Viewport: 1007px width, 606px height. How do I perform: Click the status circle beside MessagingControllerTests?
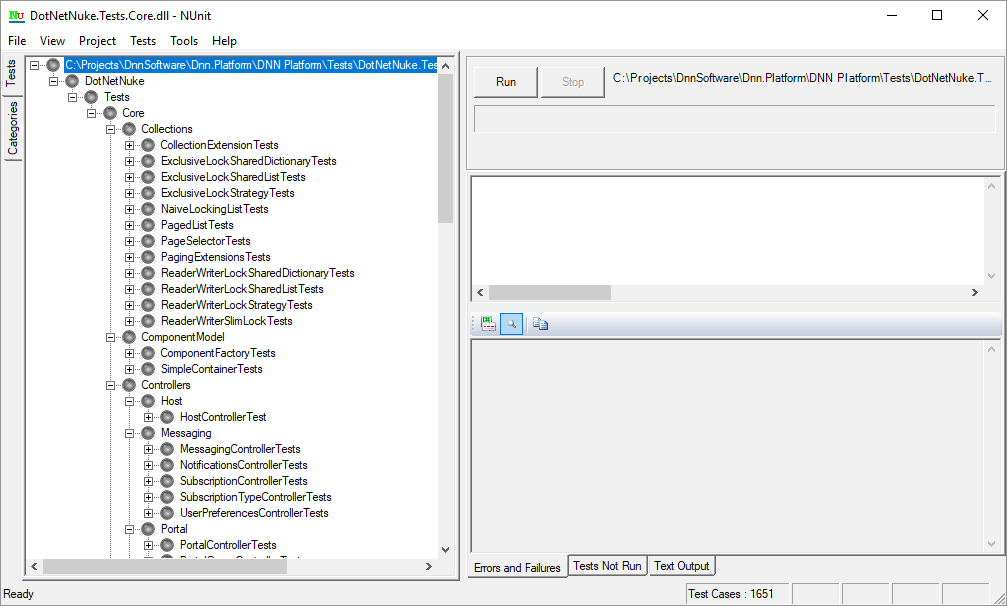pos(167,449)
